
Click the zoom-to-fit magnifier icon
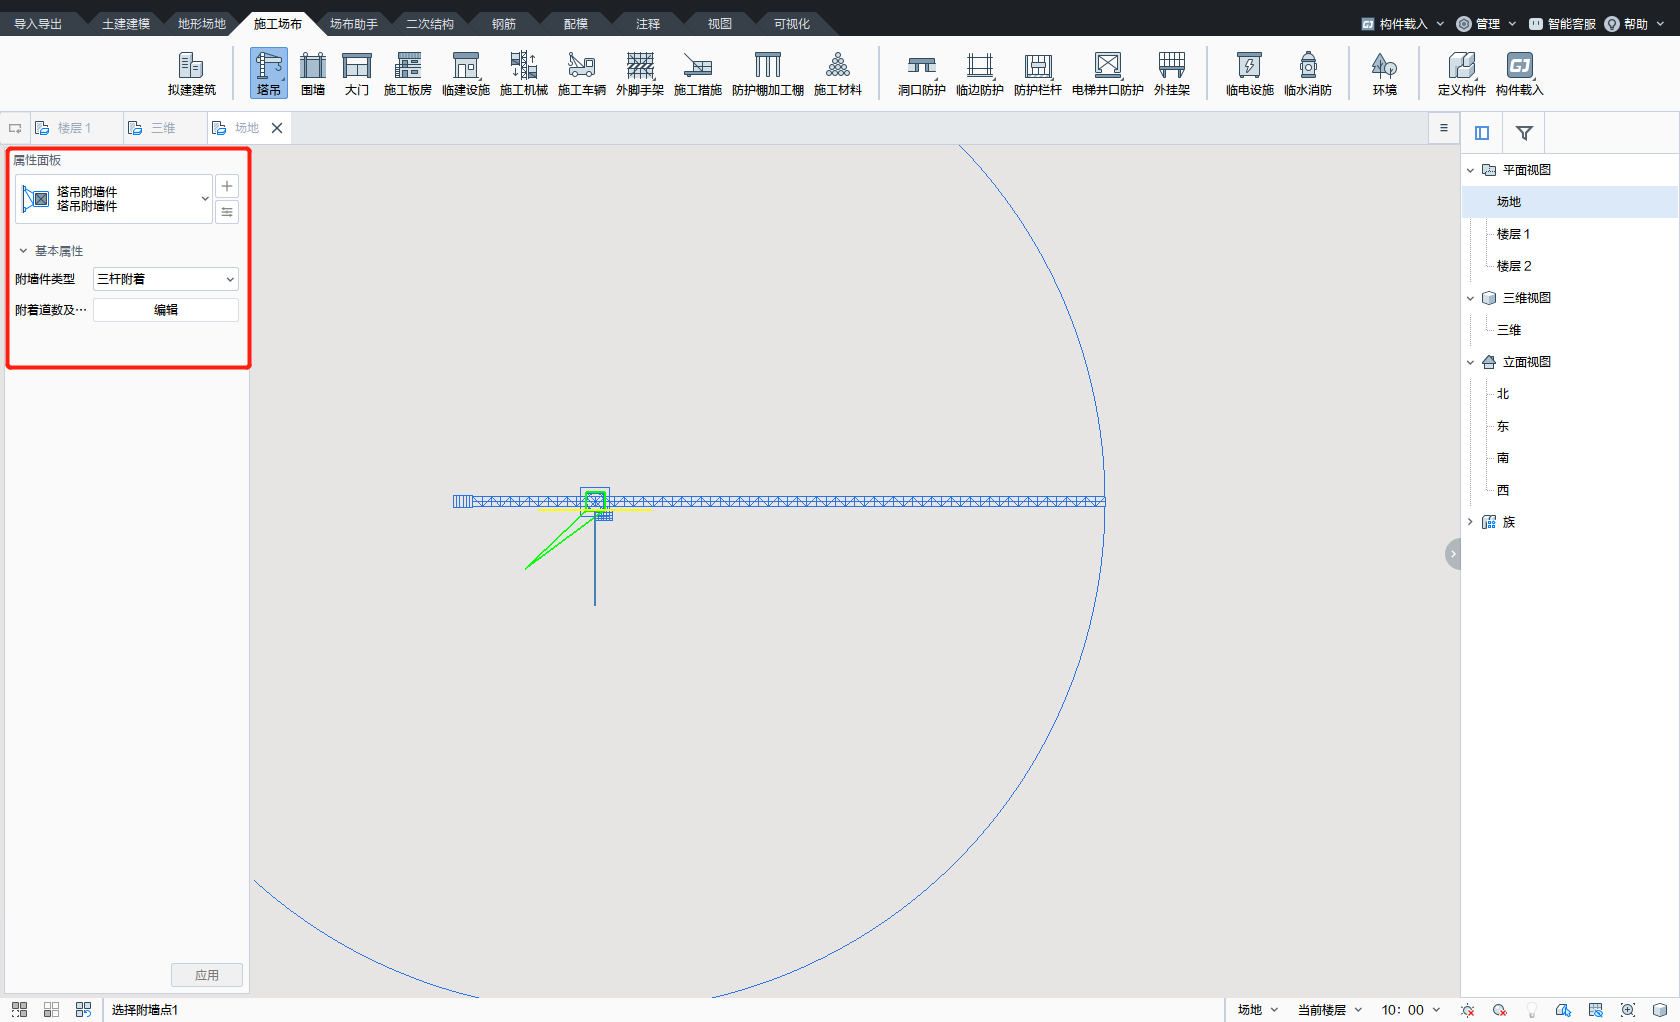click(1627, 1010)
